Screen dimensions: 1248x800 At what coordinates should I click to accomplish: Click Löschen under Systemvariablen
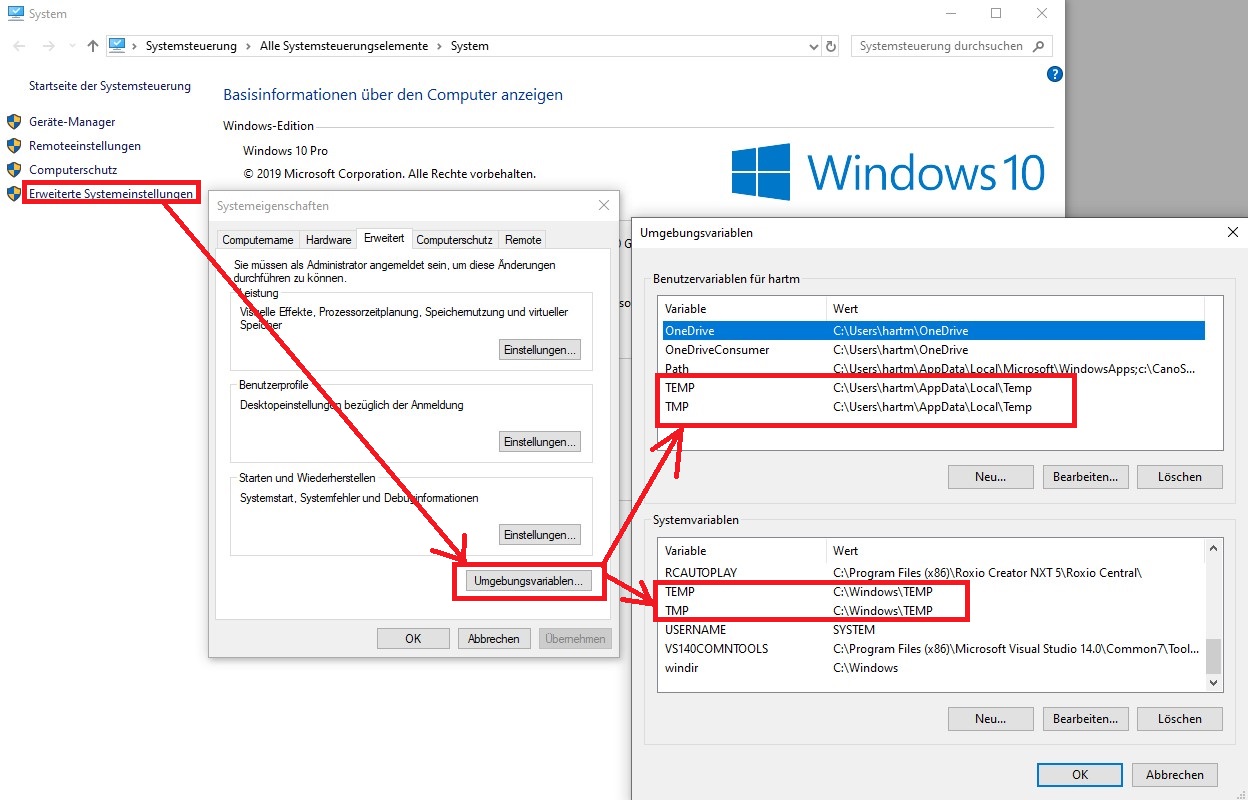[1180, 719]
